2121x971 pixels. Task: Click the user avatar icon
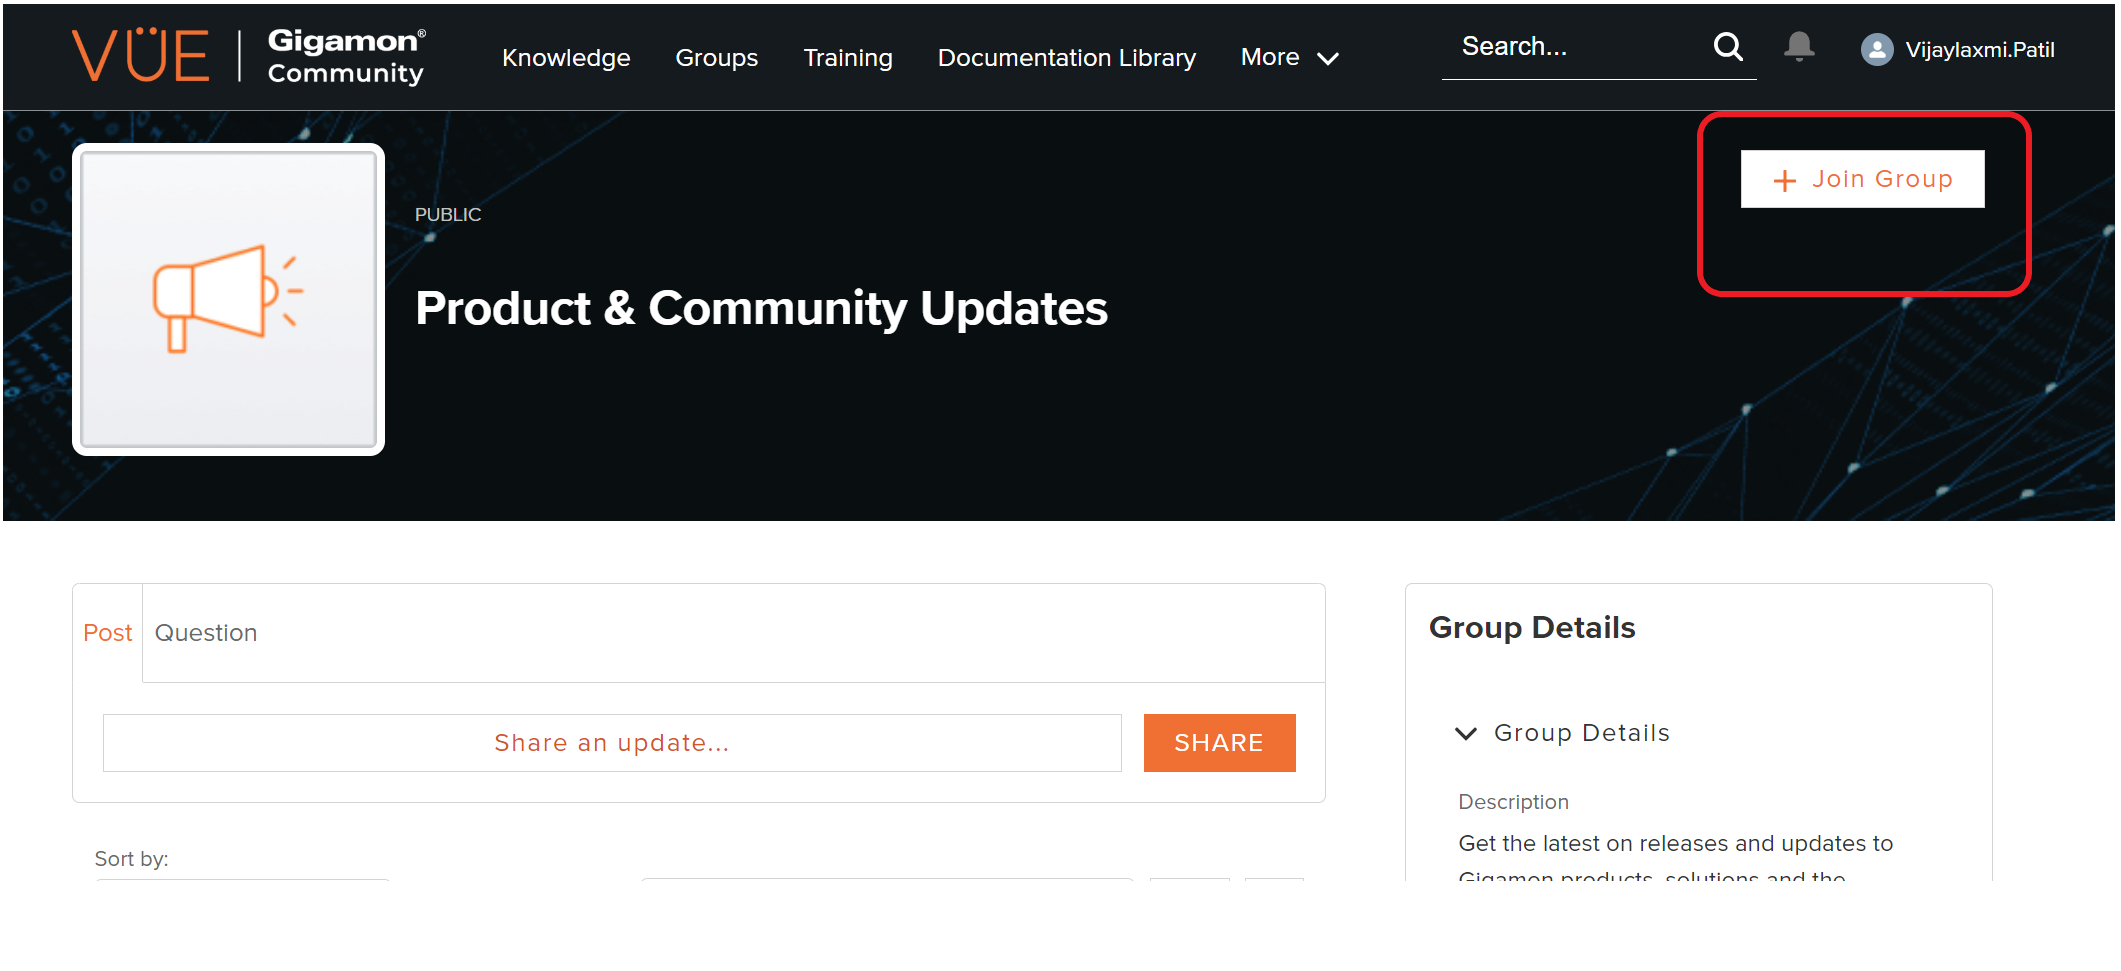point(1877,50)
